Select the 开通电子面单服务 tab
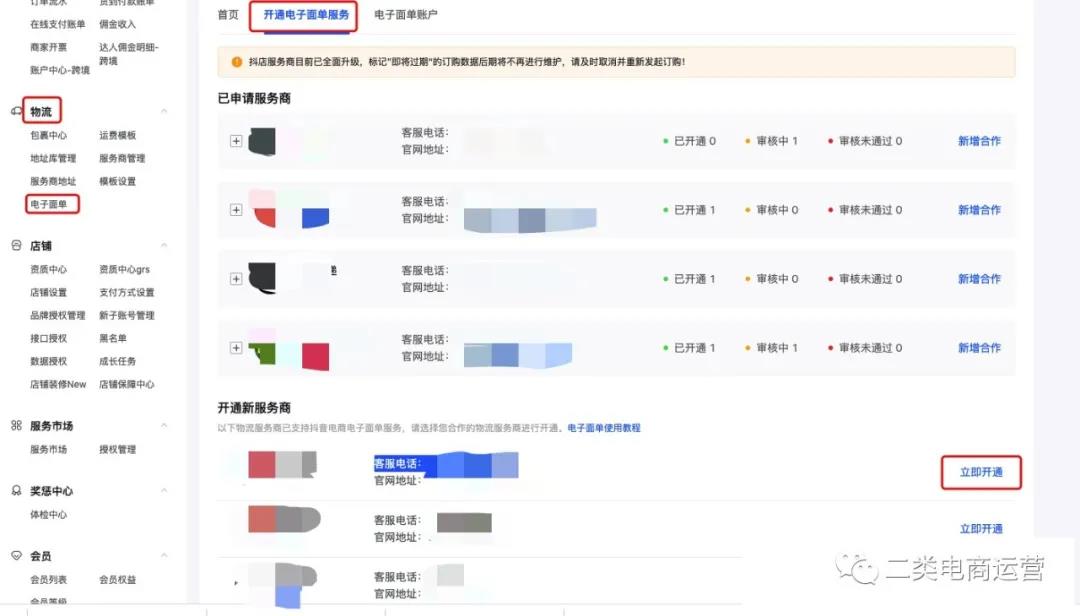 coord(307,15)
